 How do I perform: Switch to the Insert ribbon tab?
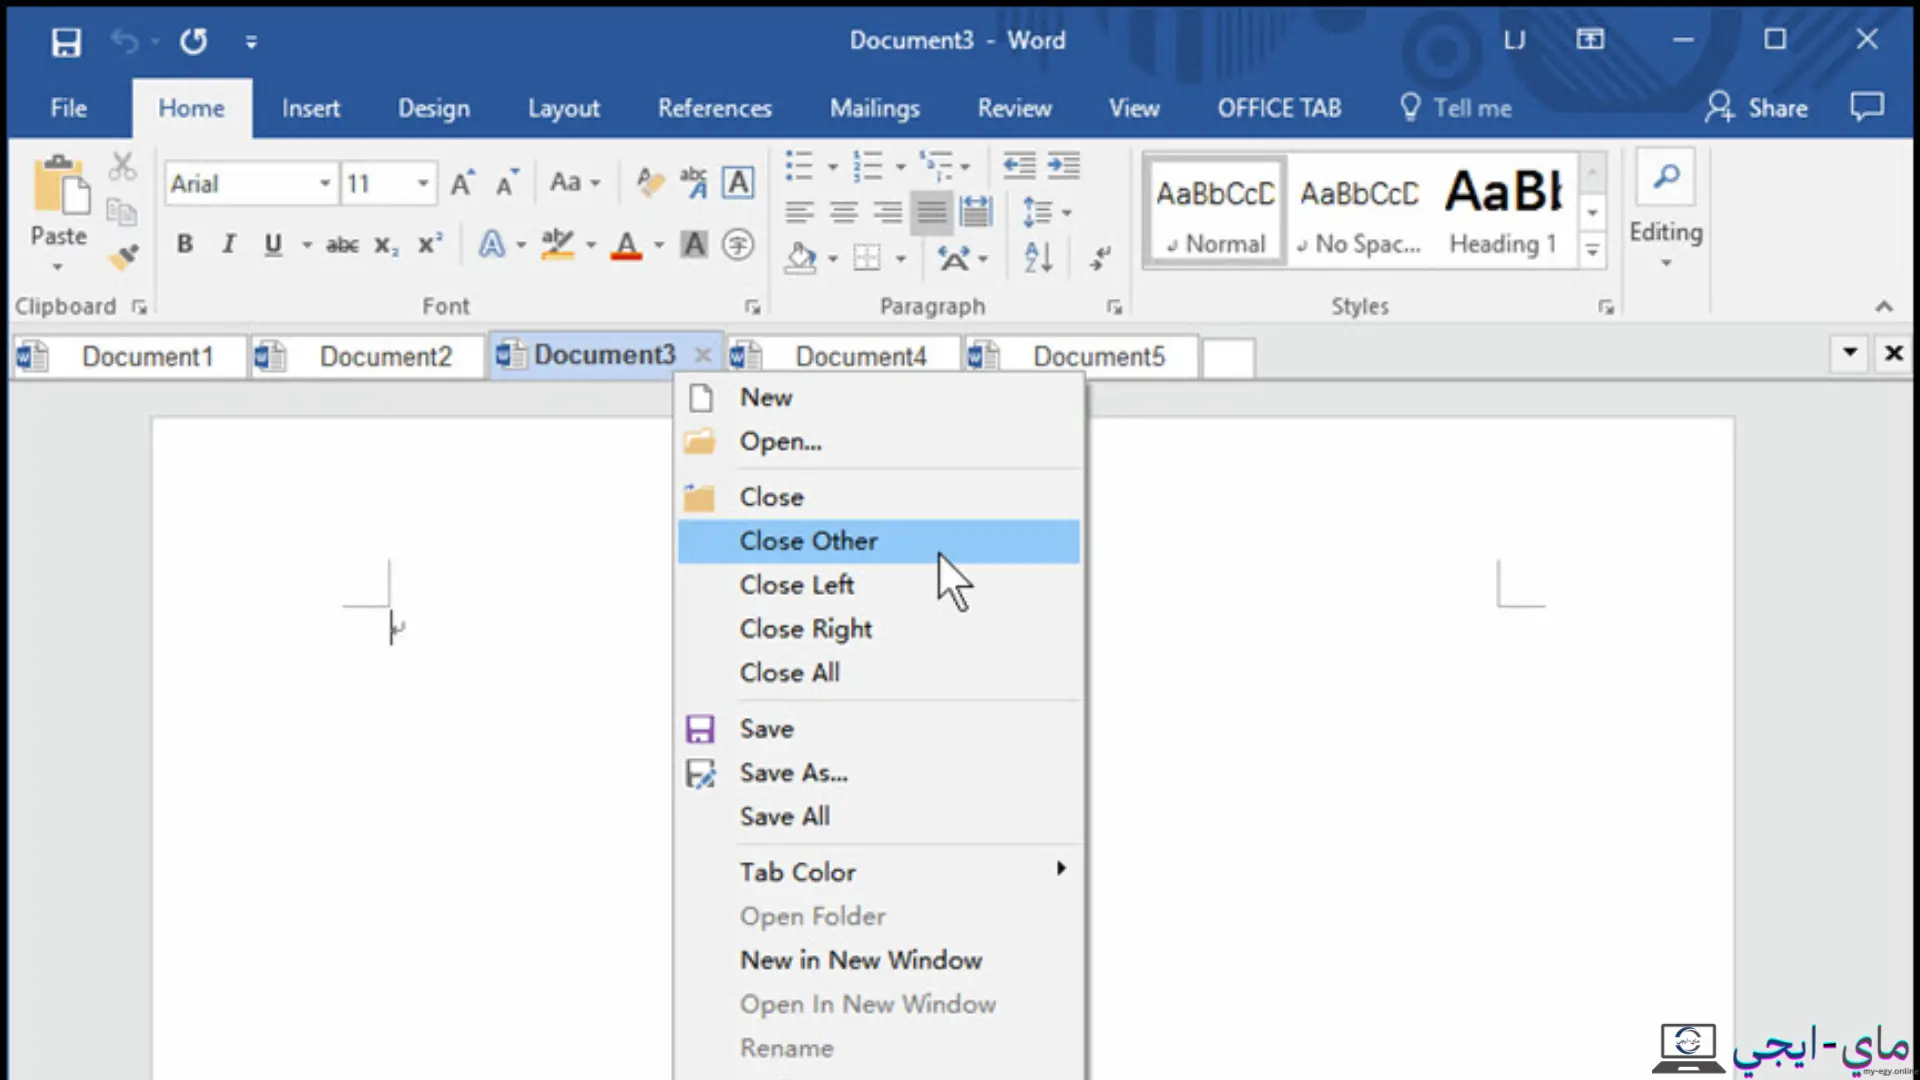[310, 108]
